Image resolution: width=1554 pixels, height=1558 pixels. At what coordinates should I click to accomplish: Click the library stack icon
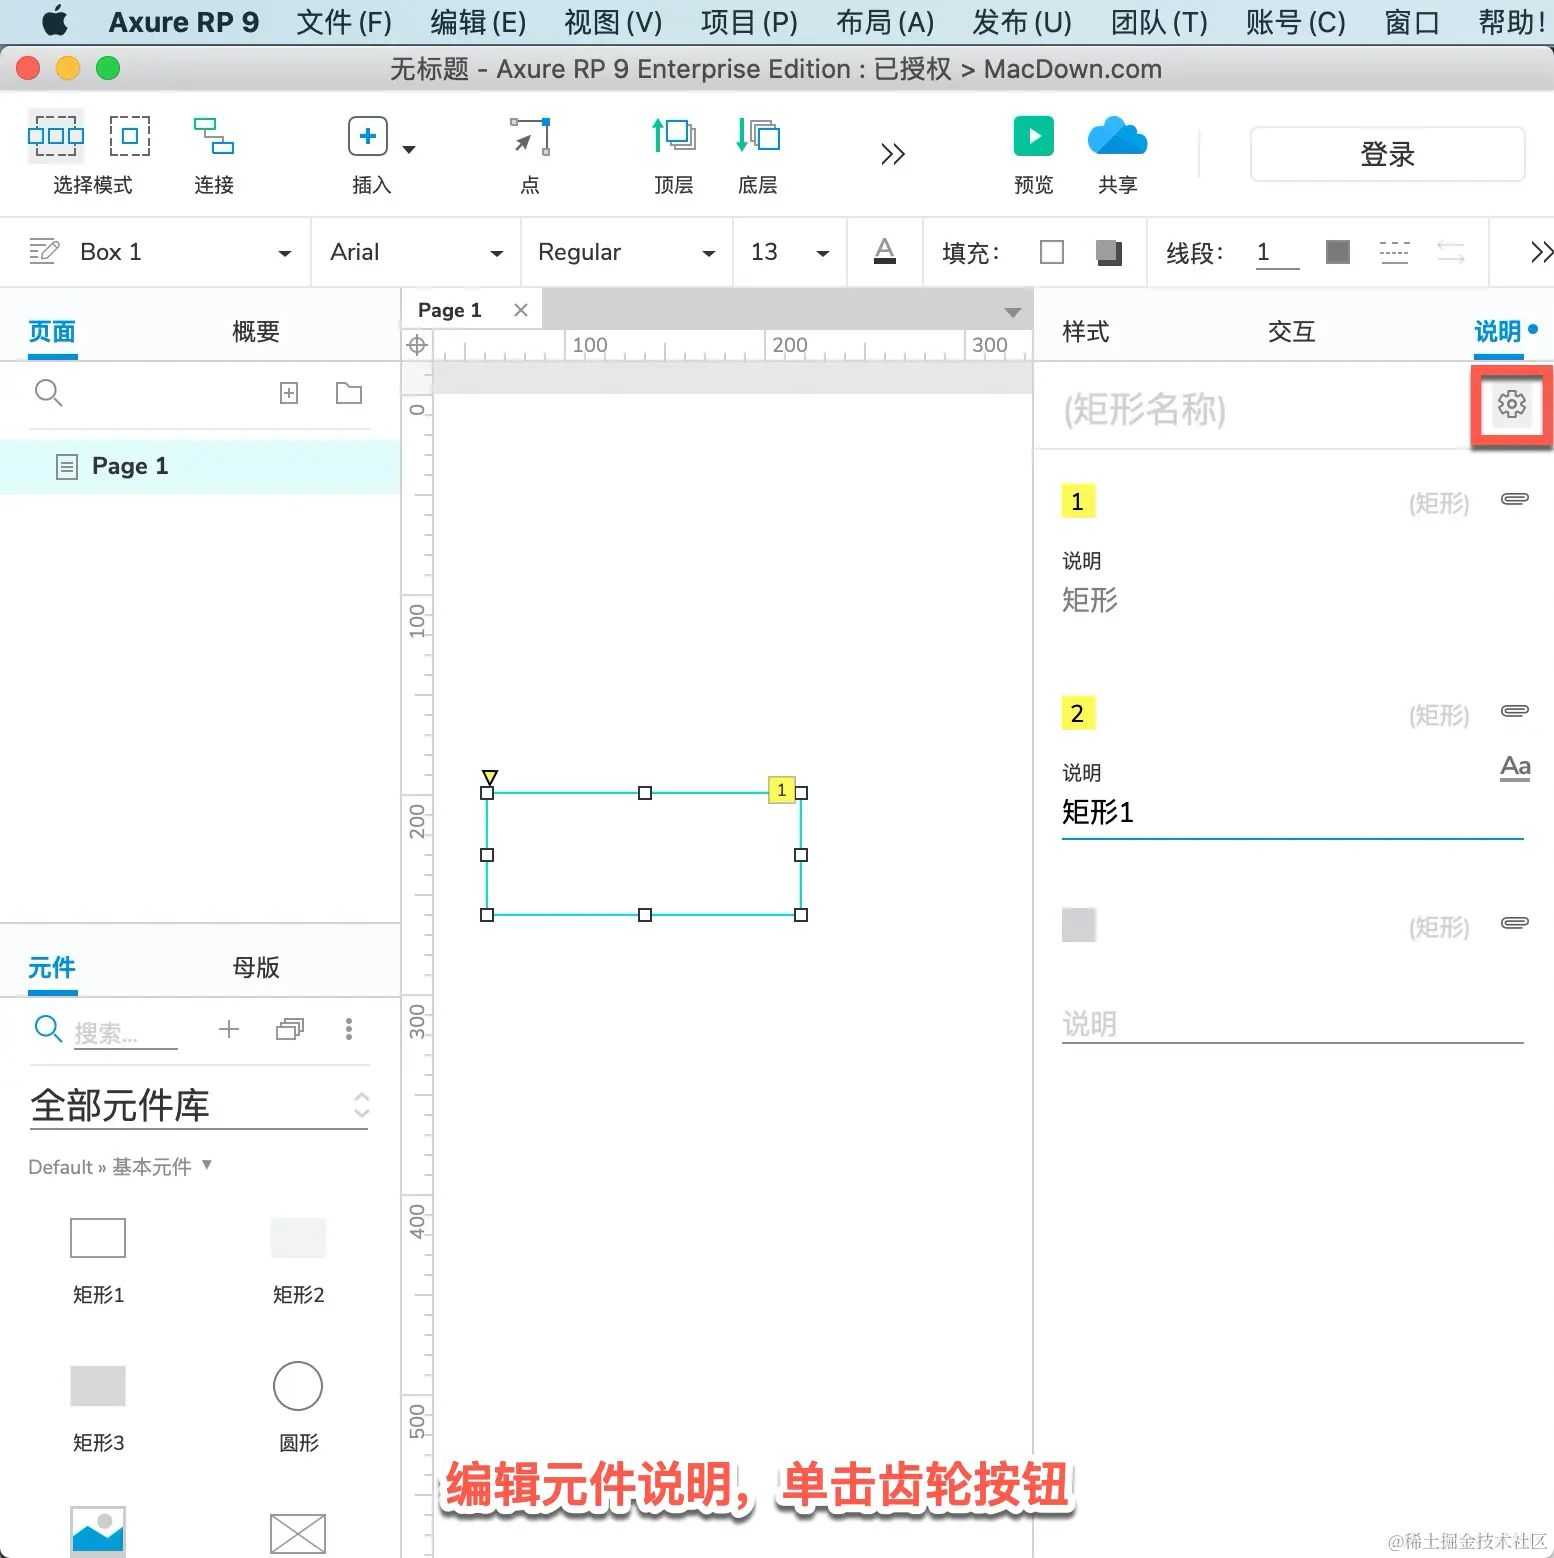290,1029
